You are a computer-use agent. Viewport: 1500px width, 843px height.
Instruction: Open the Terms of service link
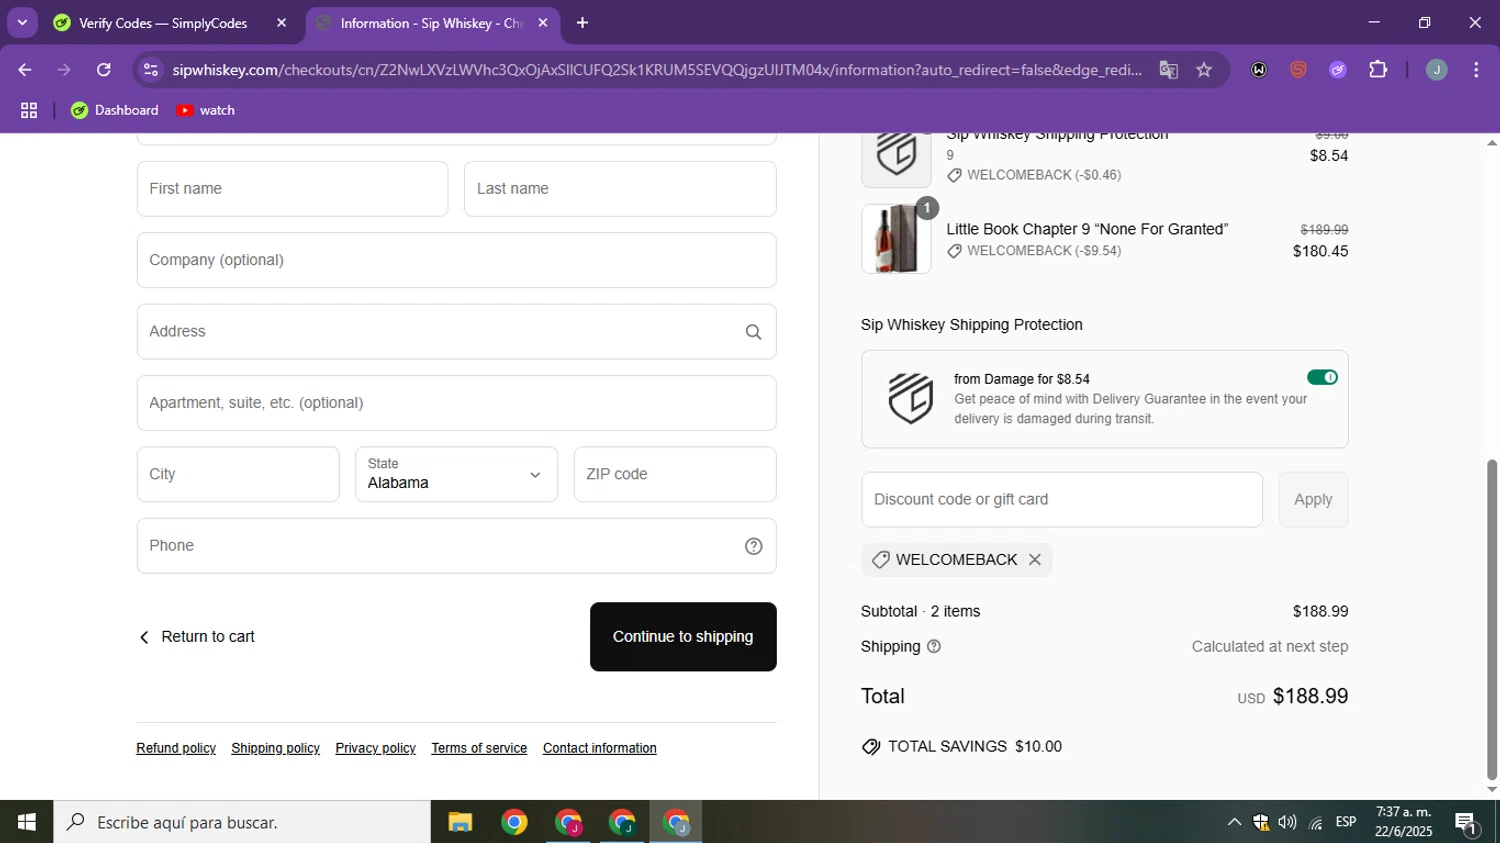(x=479, y=748)
